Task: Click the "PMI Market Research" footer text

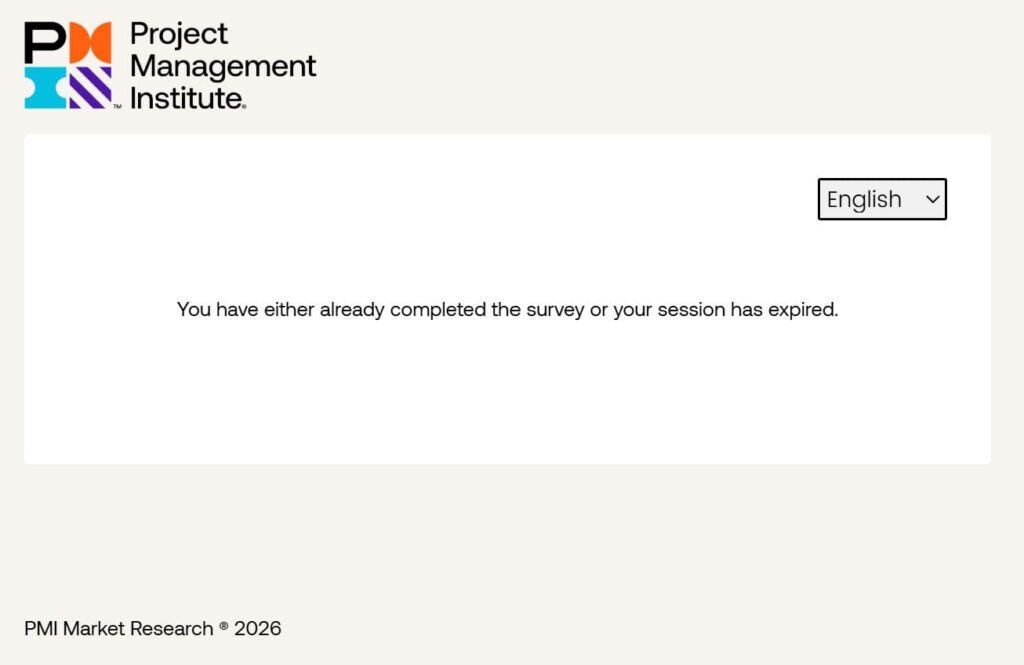Action: pyautogui.click(x=118, y=629)
